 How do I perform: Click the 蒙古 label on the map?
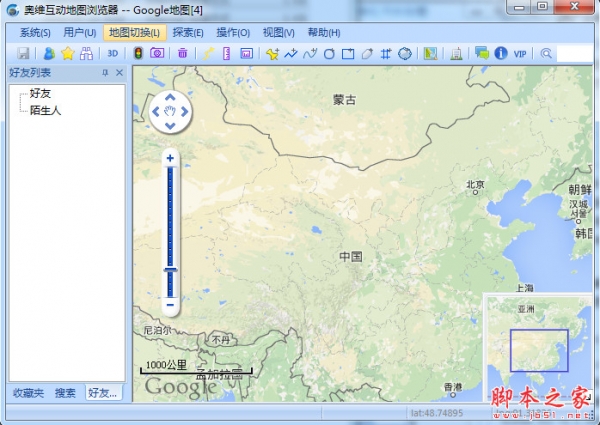click(344, 100)
